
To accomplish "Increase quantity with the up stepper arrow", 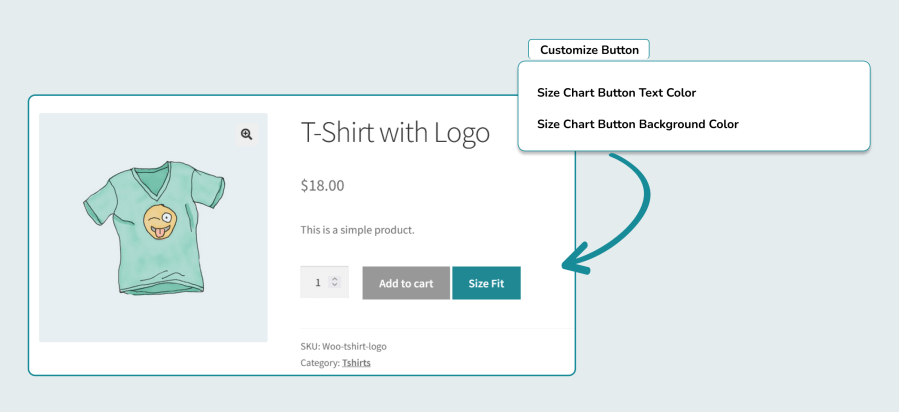I will click(x=335, y=279).
